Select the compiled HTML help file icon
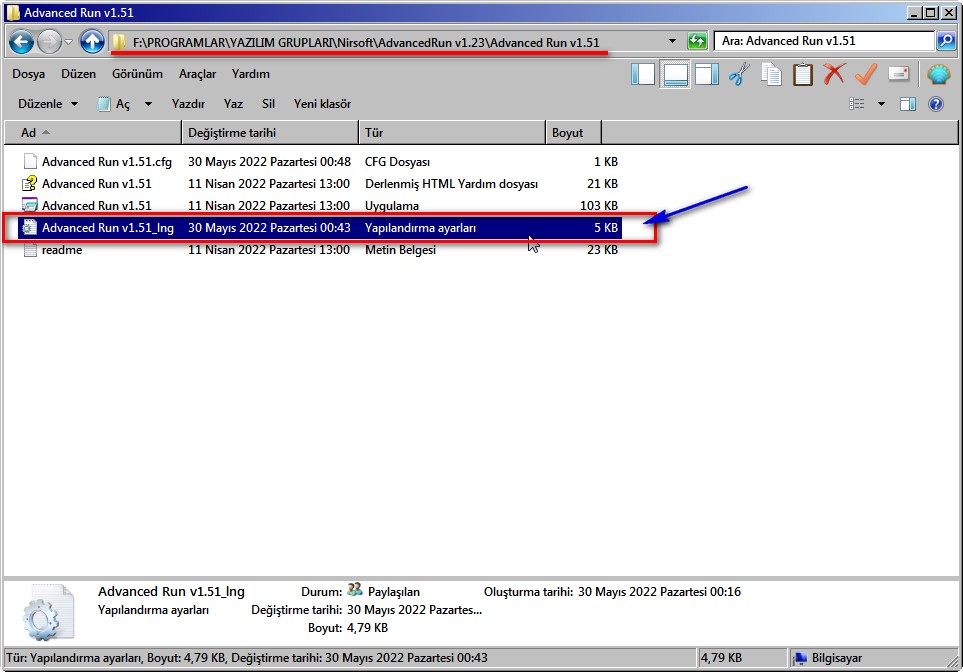The width and height of the screenshot is (963, 672). pyautogui.click(x=29, y=183)
